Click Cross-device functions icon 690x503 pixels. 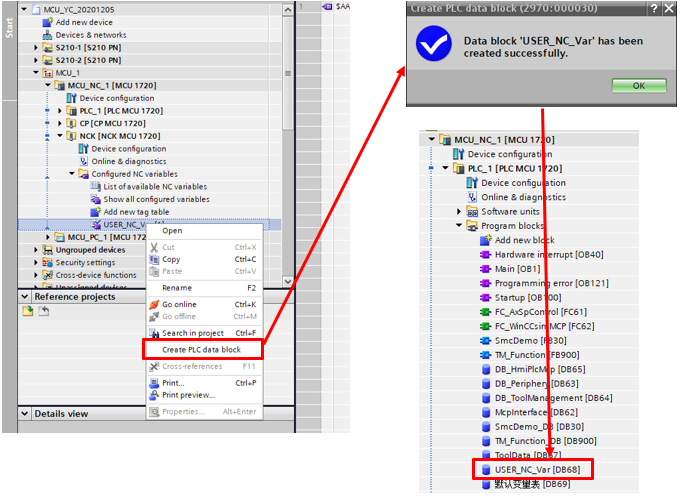[x=48, y=275]
